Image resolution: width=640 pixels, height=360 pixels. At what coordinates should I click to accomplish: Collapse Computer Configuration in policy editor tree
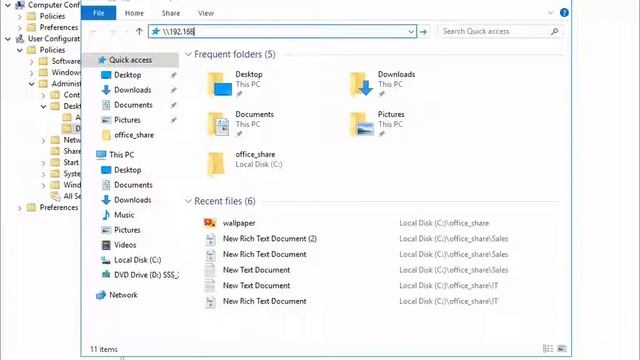click(x=7, y=5)
